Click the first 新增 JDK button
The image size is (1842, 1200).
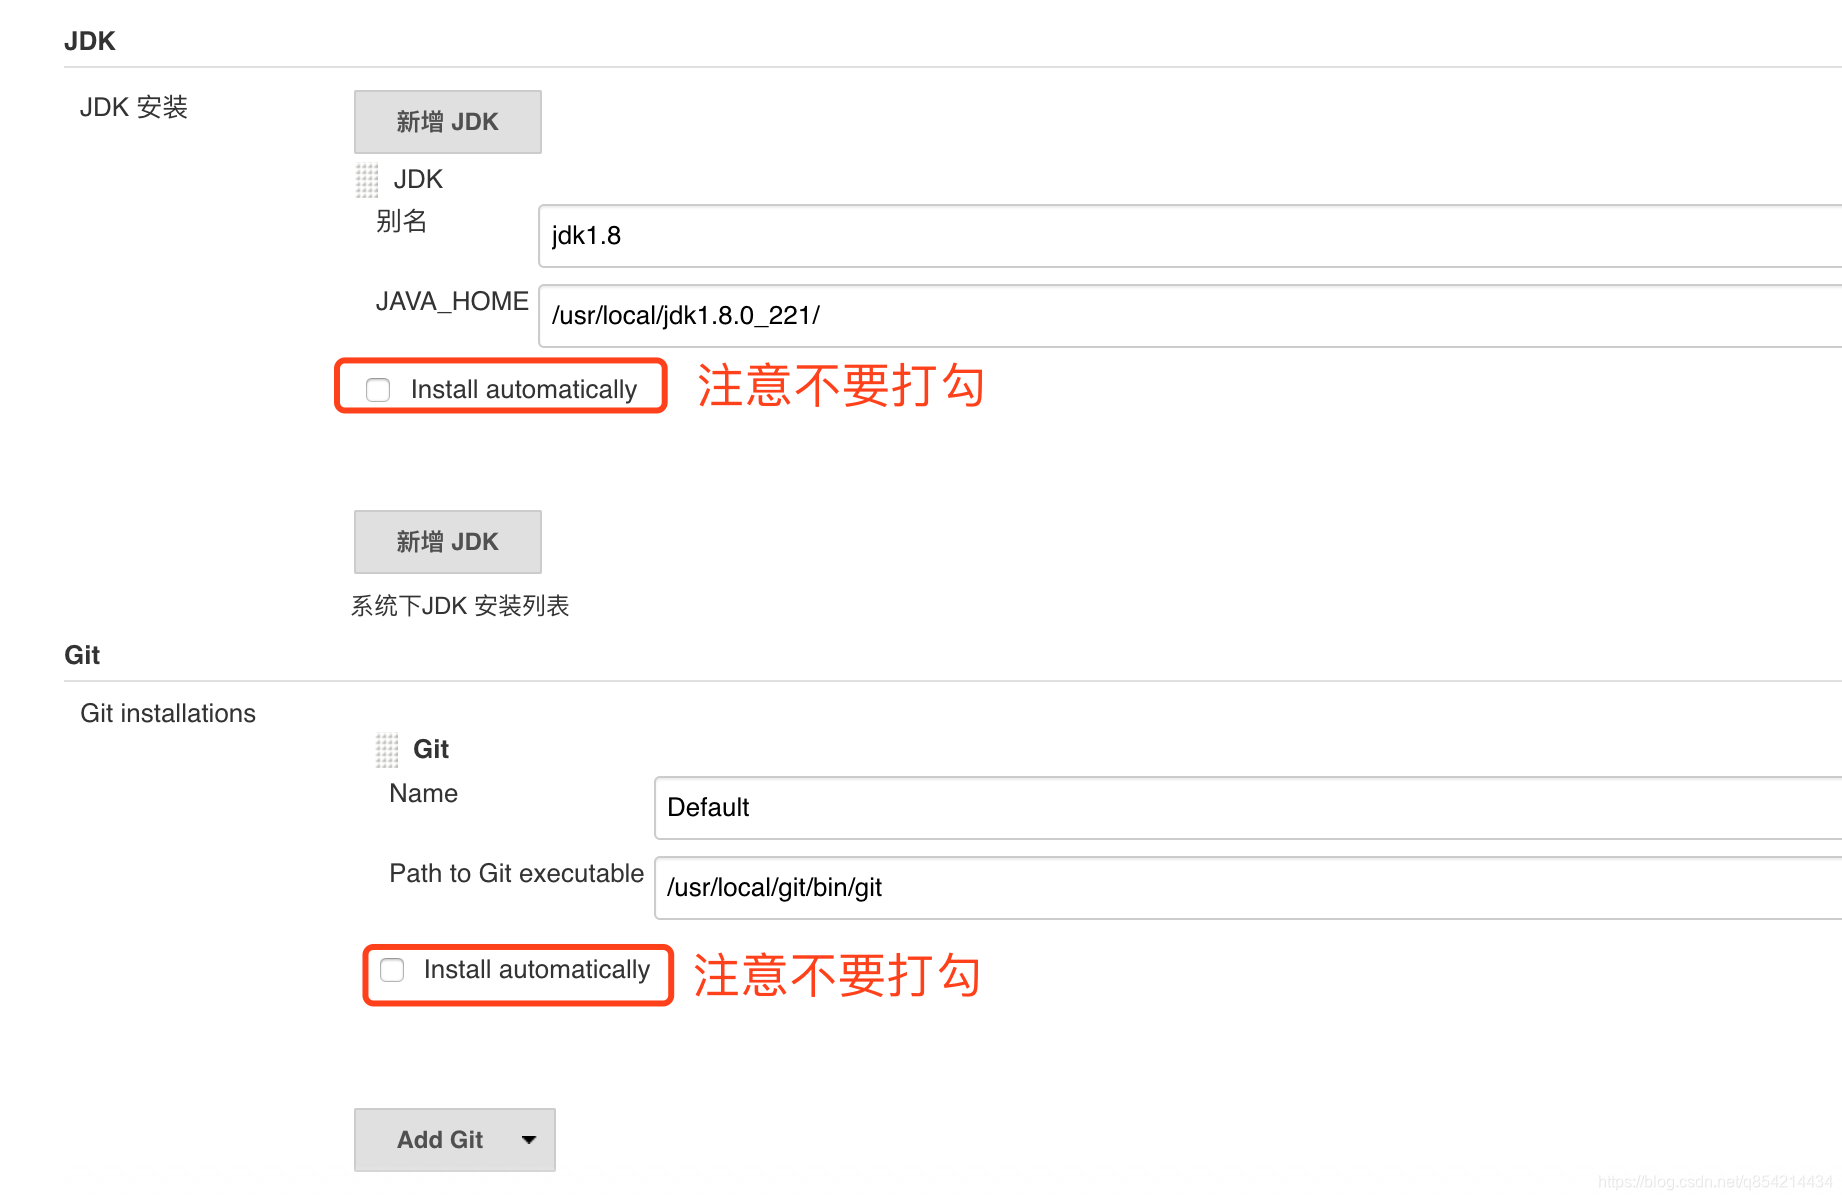447,121
